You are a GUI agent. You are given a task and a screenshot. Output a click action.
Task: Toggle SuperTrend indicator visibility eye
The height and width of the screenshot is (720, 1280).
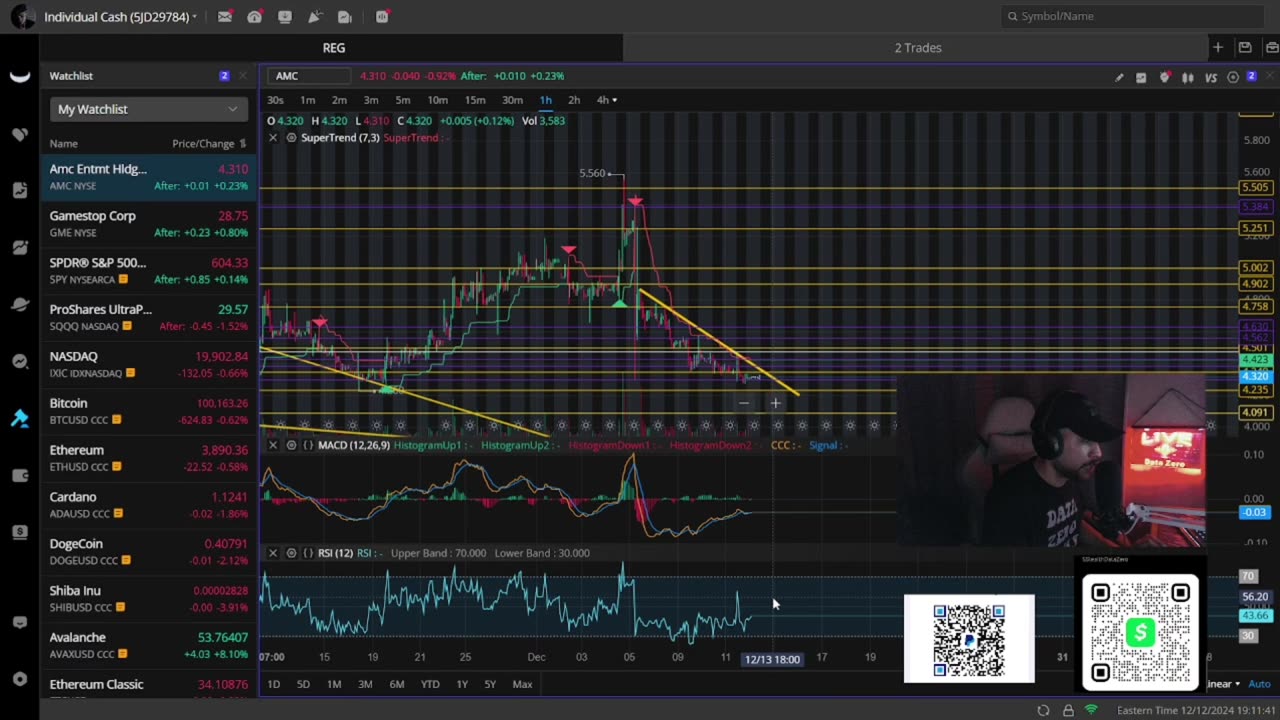291,137
